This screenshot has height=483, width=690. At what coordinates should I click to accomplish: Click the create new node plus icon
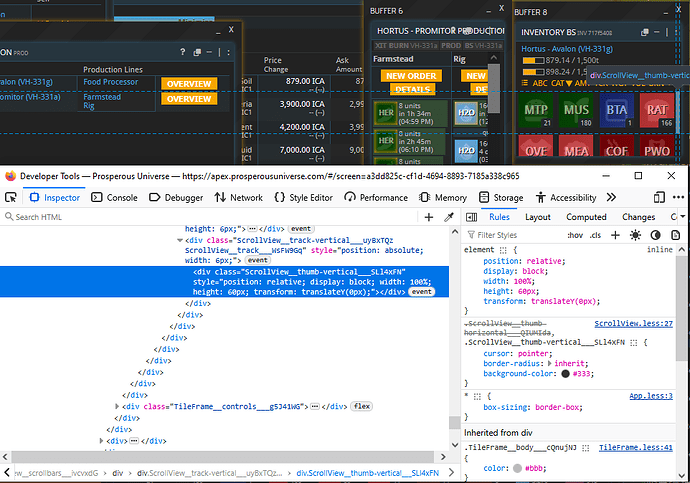[x=429, y=217]
